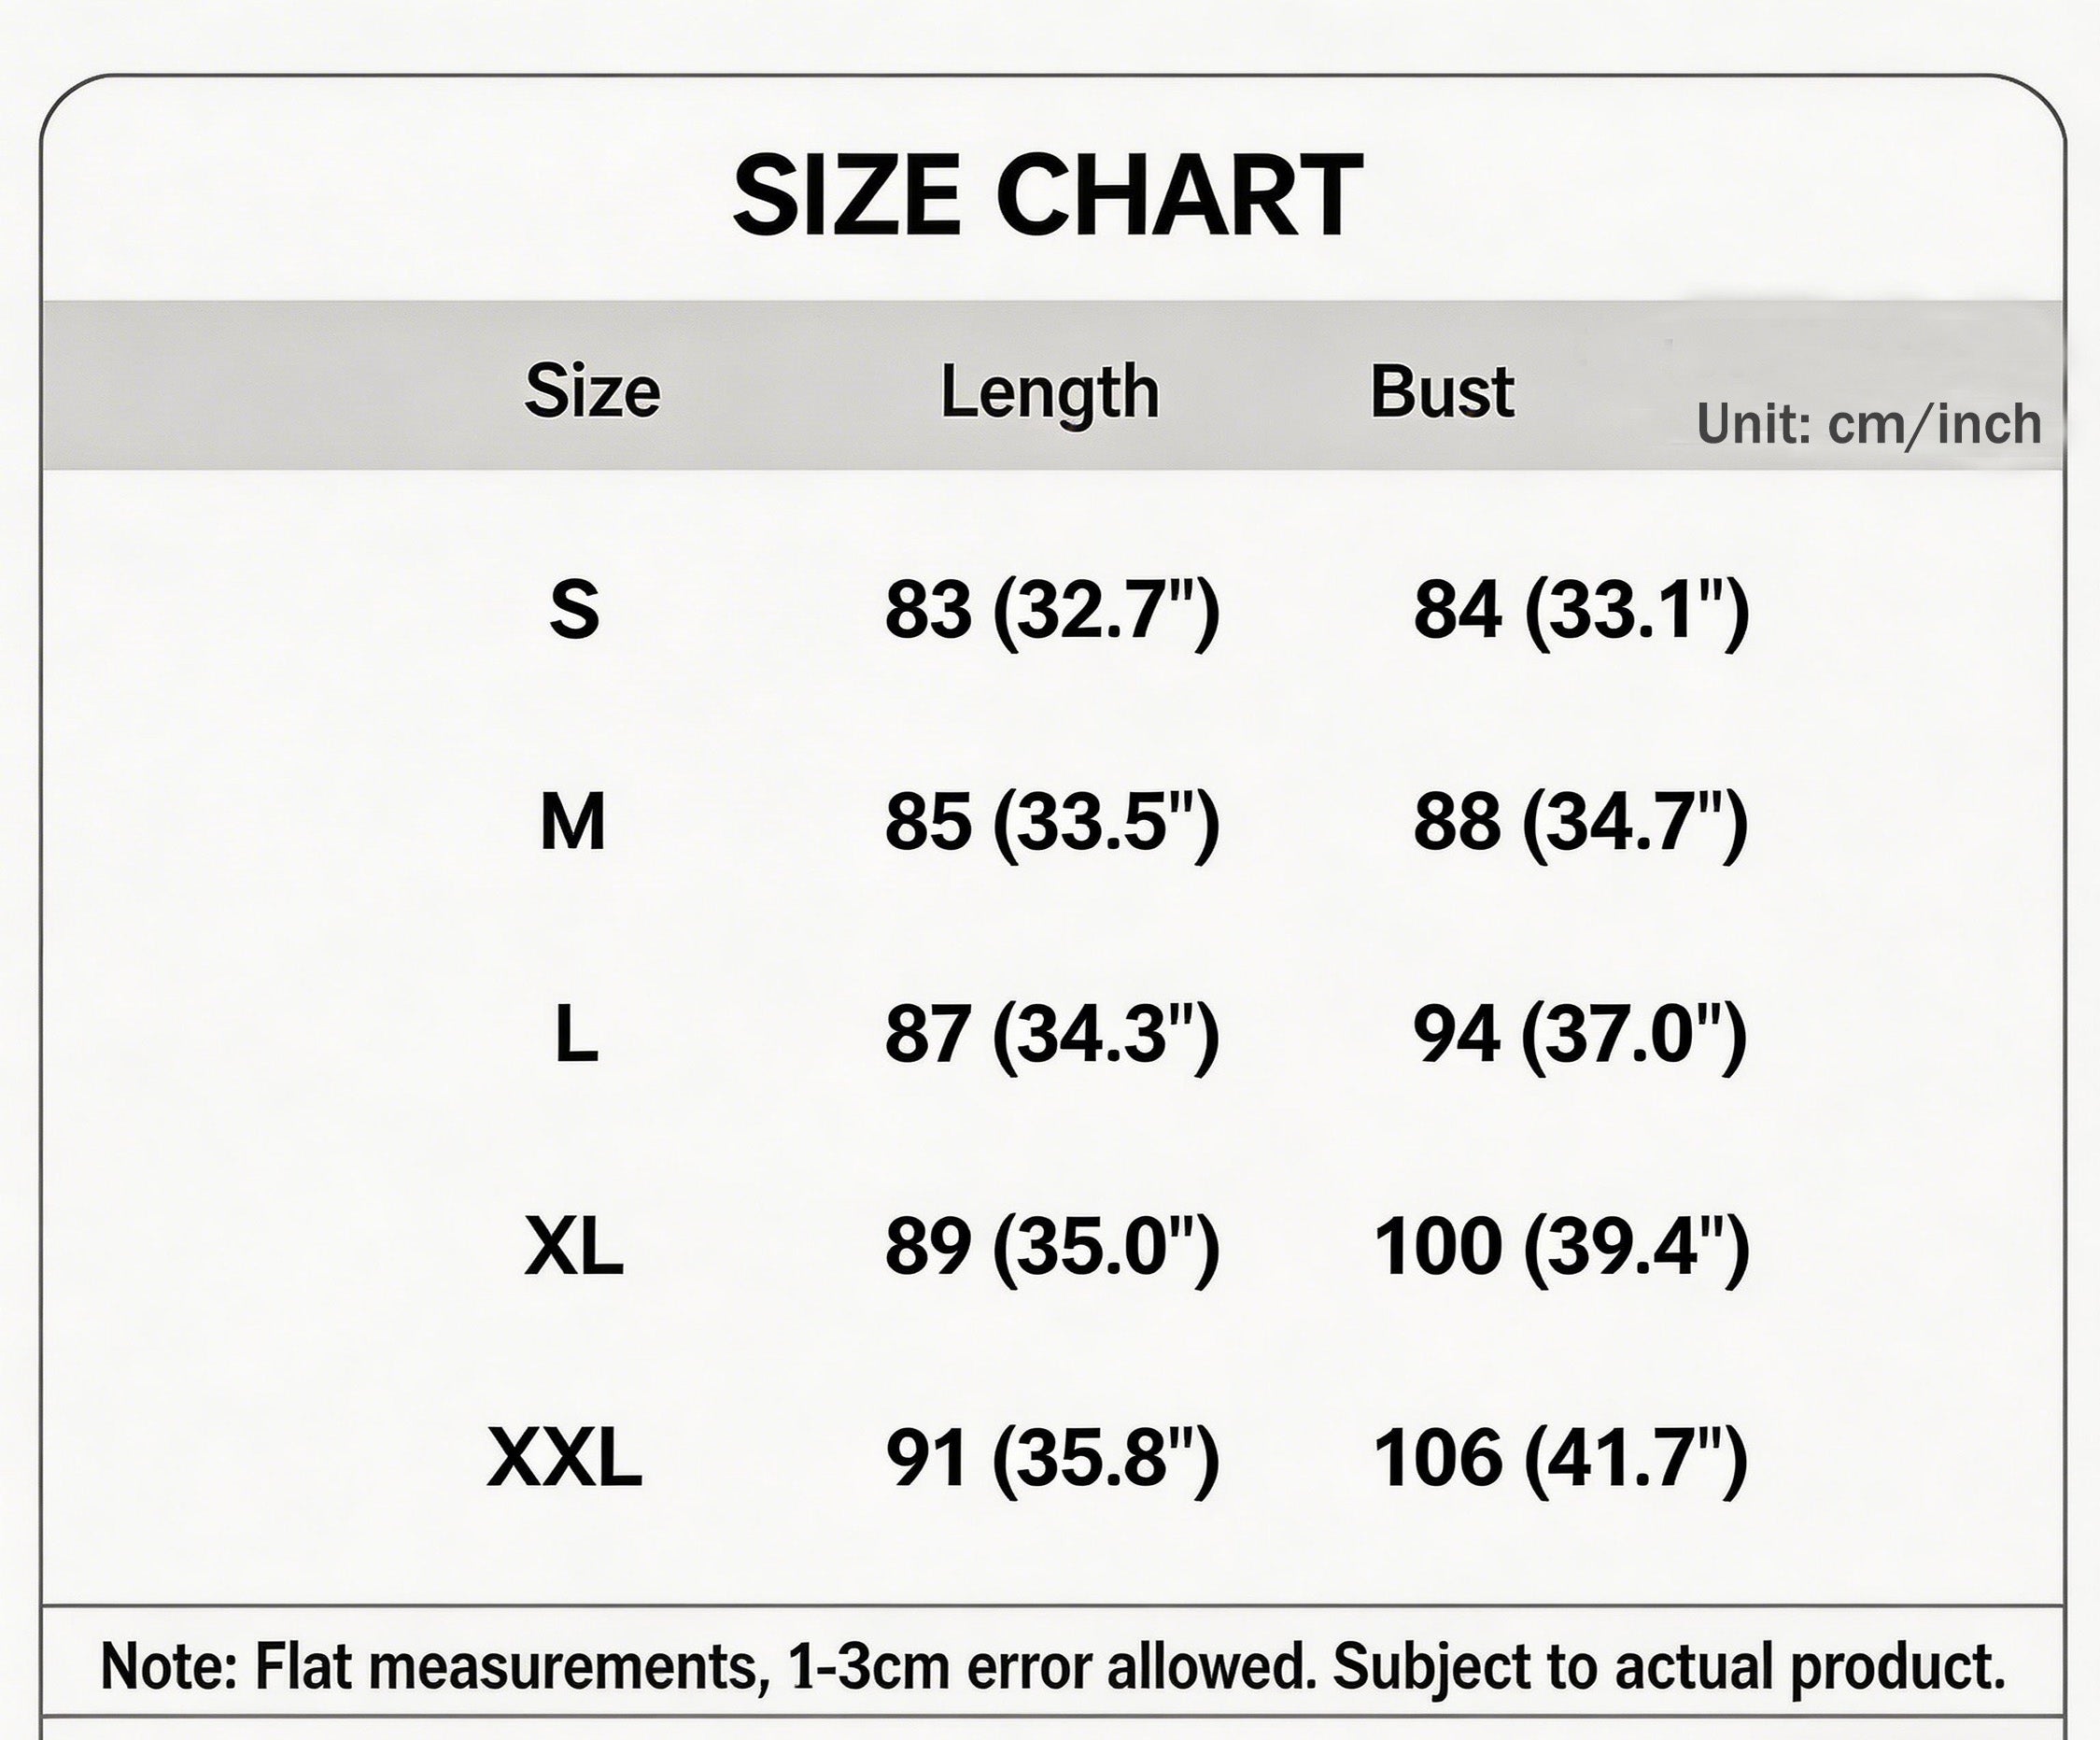Select the length value 85 (33.5")
2100x1740 pixels.
pos(1052,823)
